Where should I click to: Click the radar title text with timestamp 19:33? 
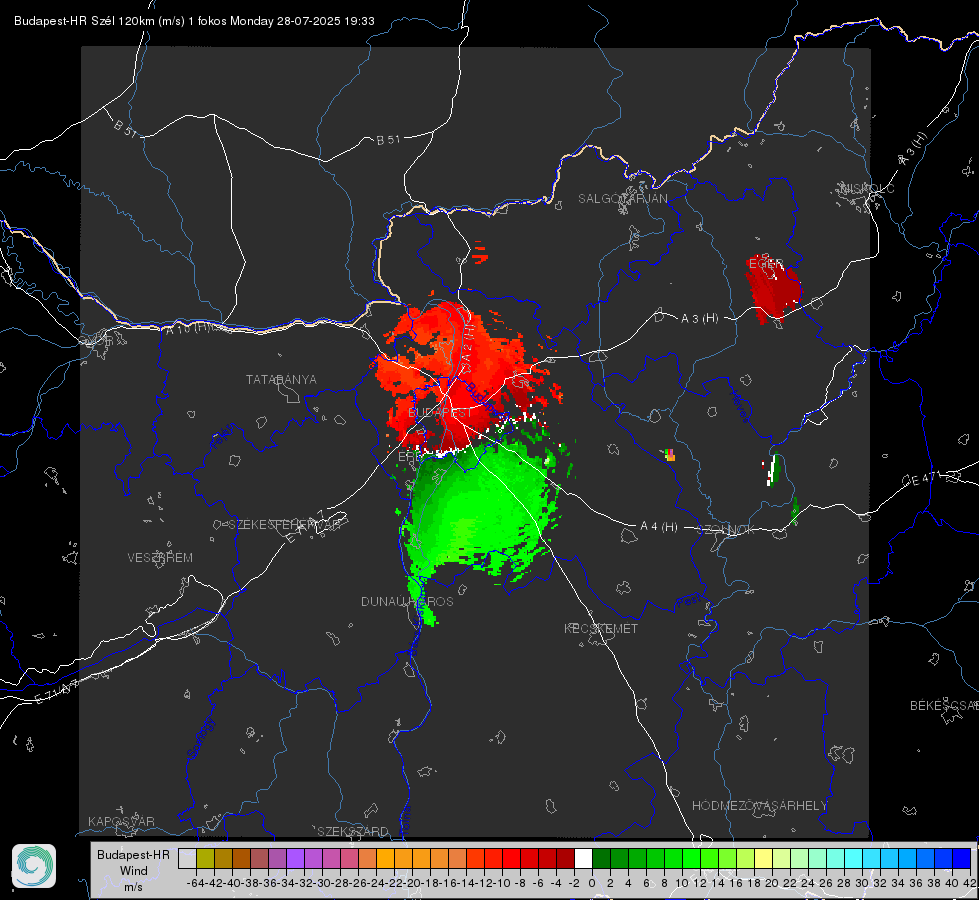194,21
